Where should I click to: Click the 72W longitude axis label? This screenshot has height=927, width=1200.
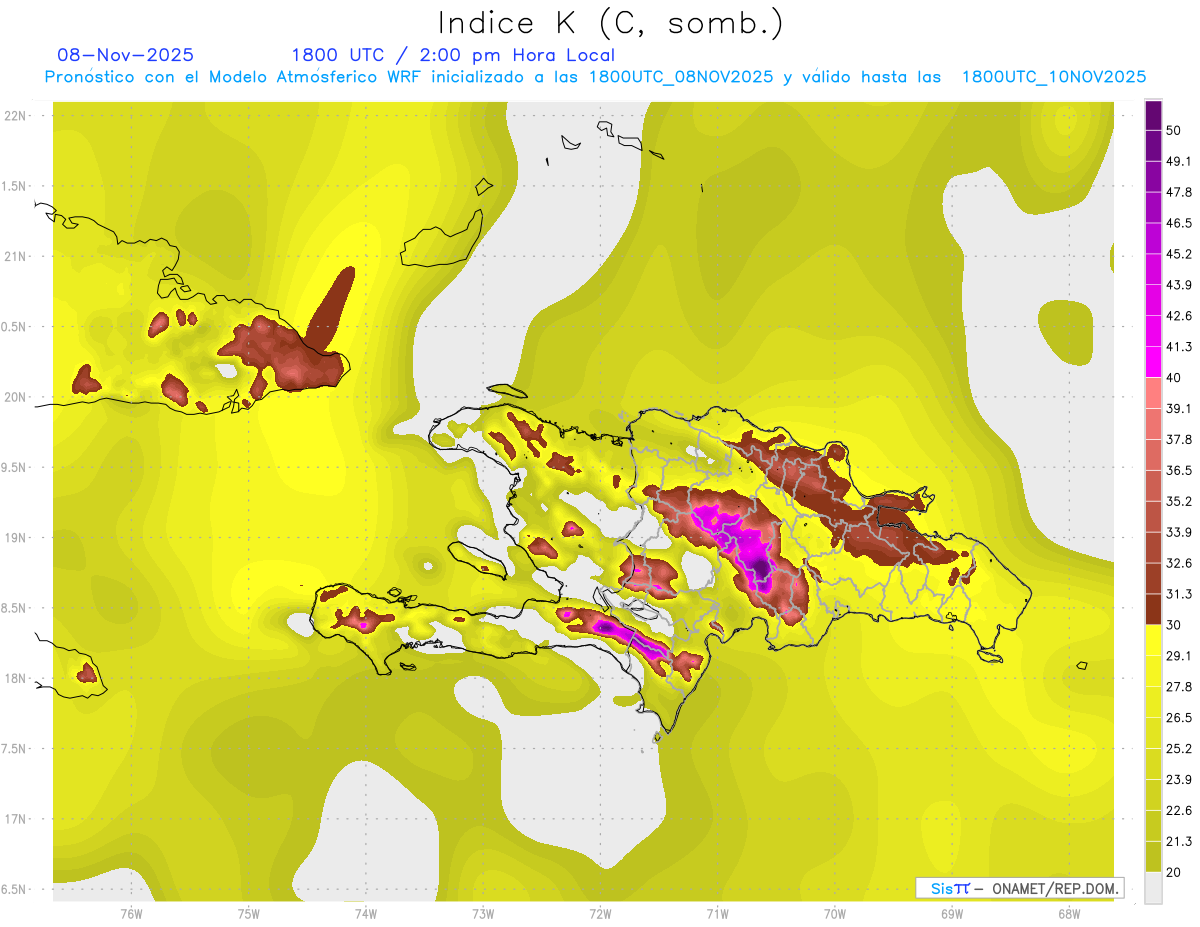[x=600, y=913]
